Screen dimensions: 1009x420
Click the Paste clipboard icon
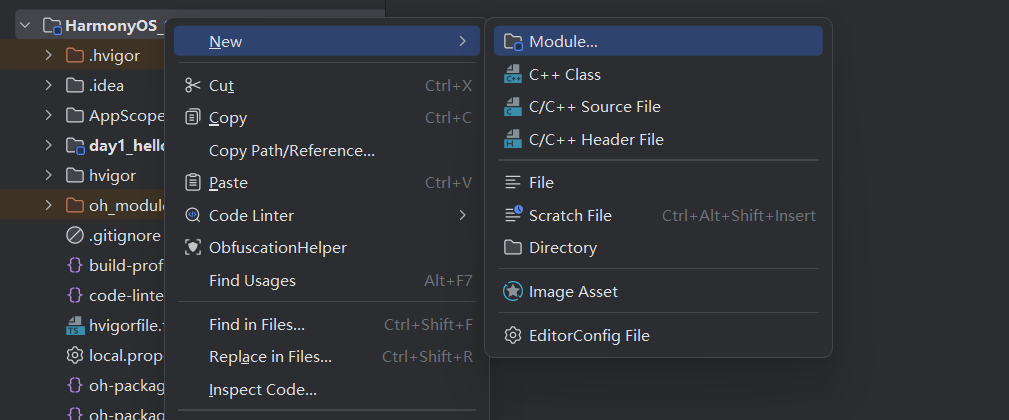(x=192, y=183)
